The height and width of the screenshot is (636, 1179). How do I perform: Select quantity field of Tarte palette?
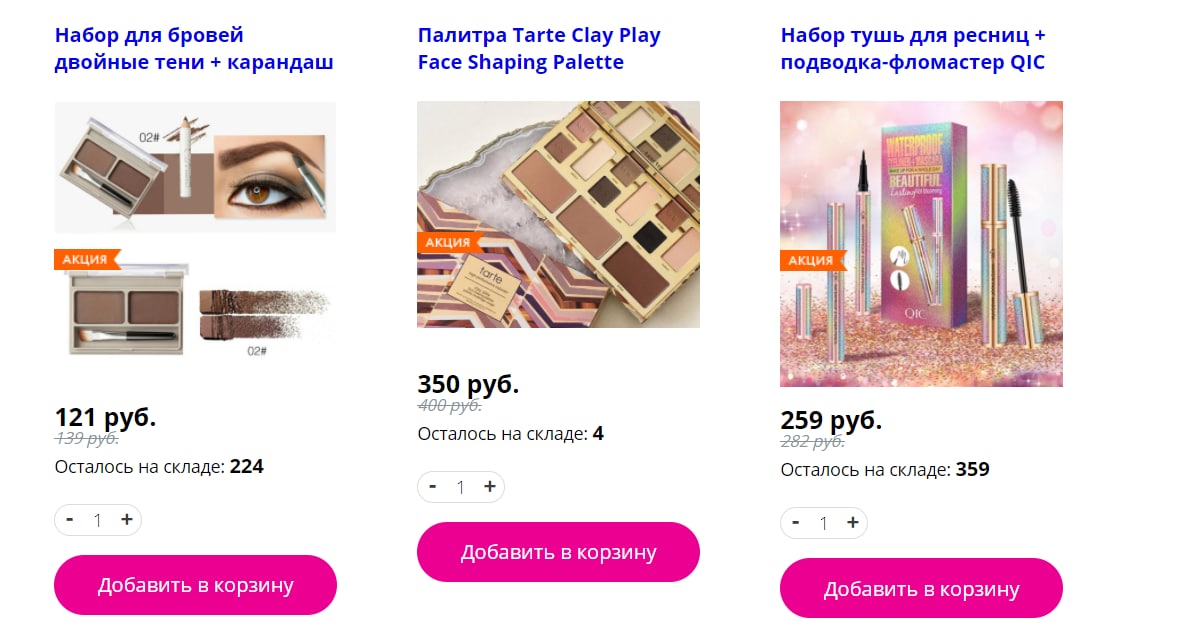pos(460,487)
